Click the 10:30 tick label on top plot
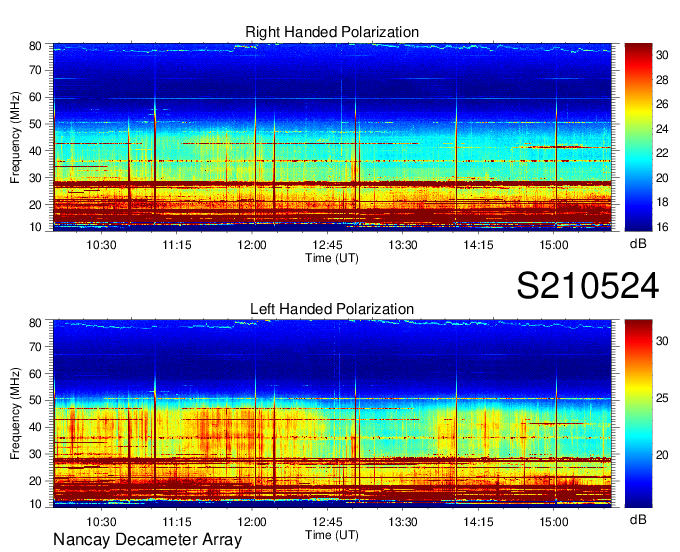 (101, 245)
